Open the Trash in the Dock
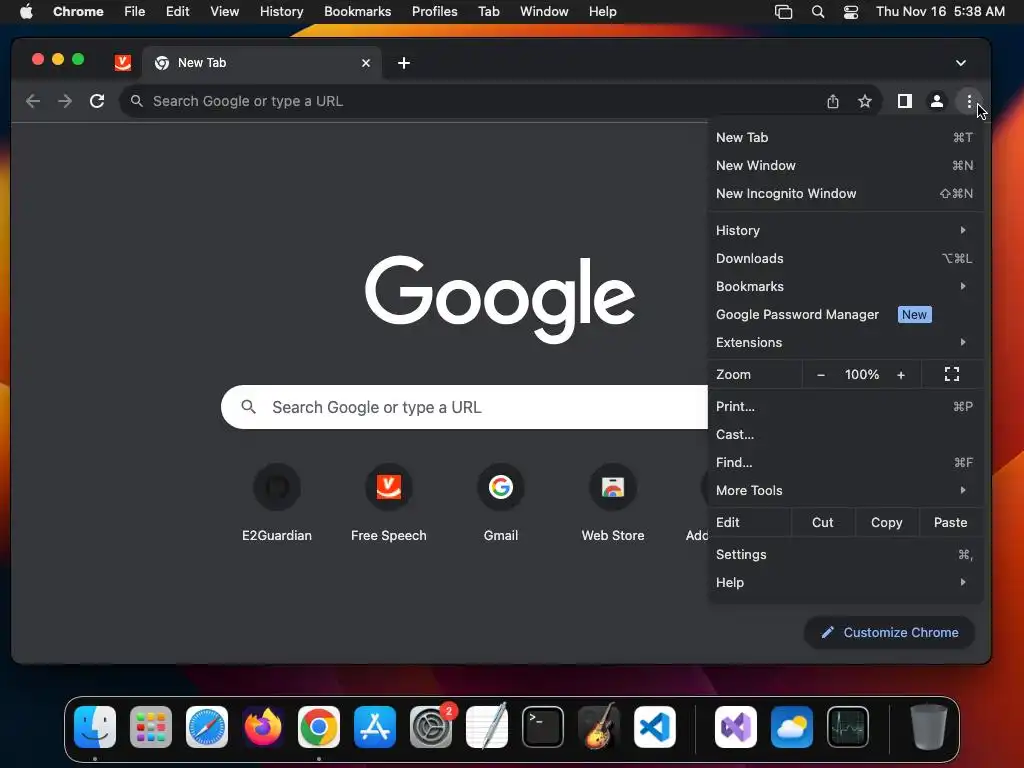Screen dimensions: 1024x768 pos(929,727)
